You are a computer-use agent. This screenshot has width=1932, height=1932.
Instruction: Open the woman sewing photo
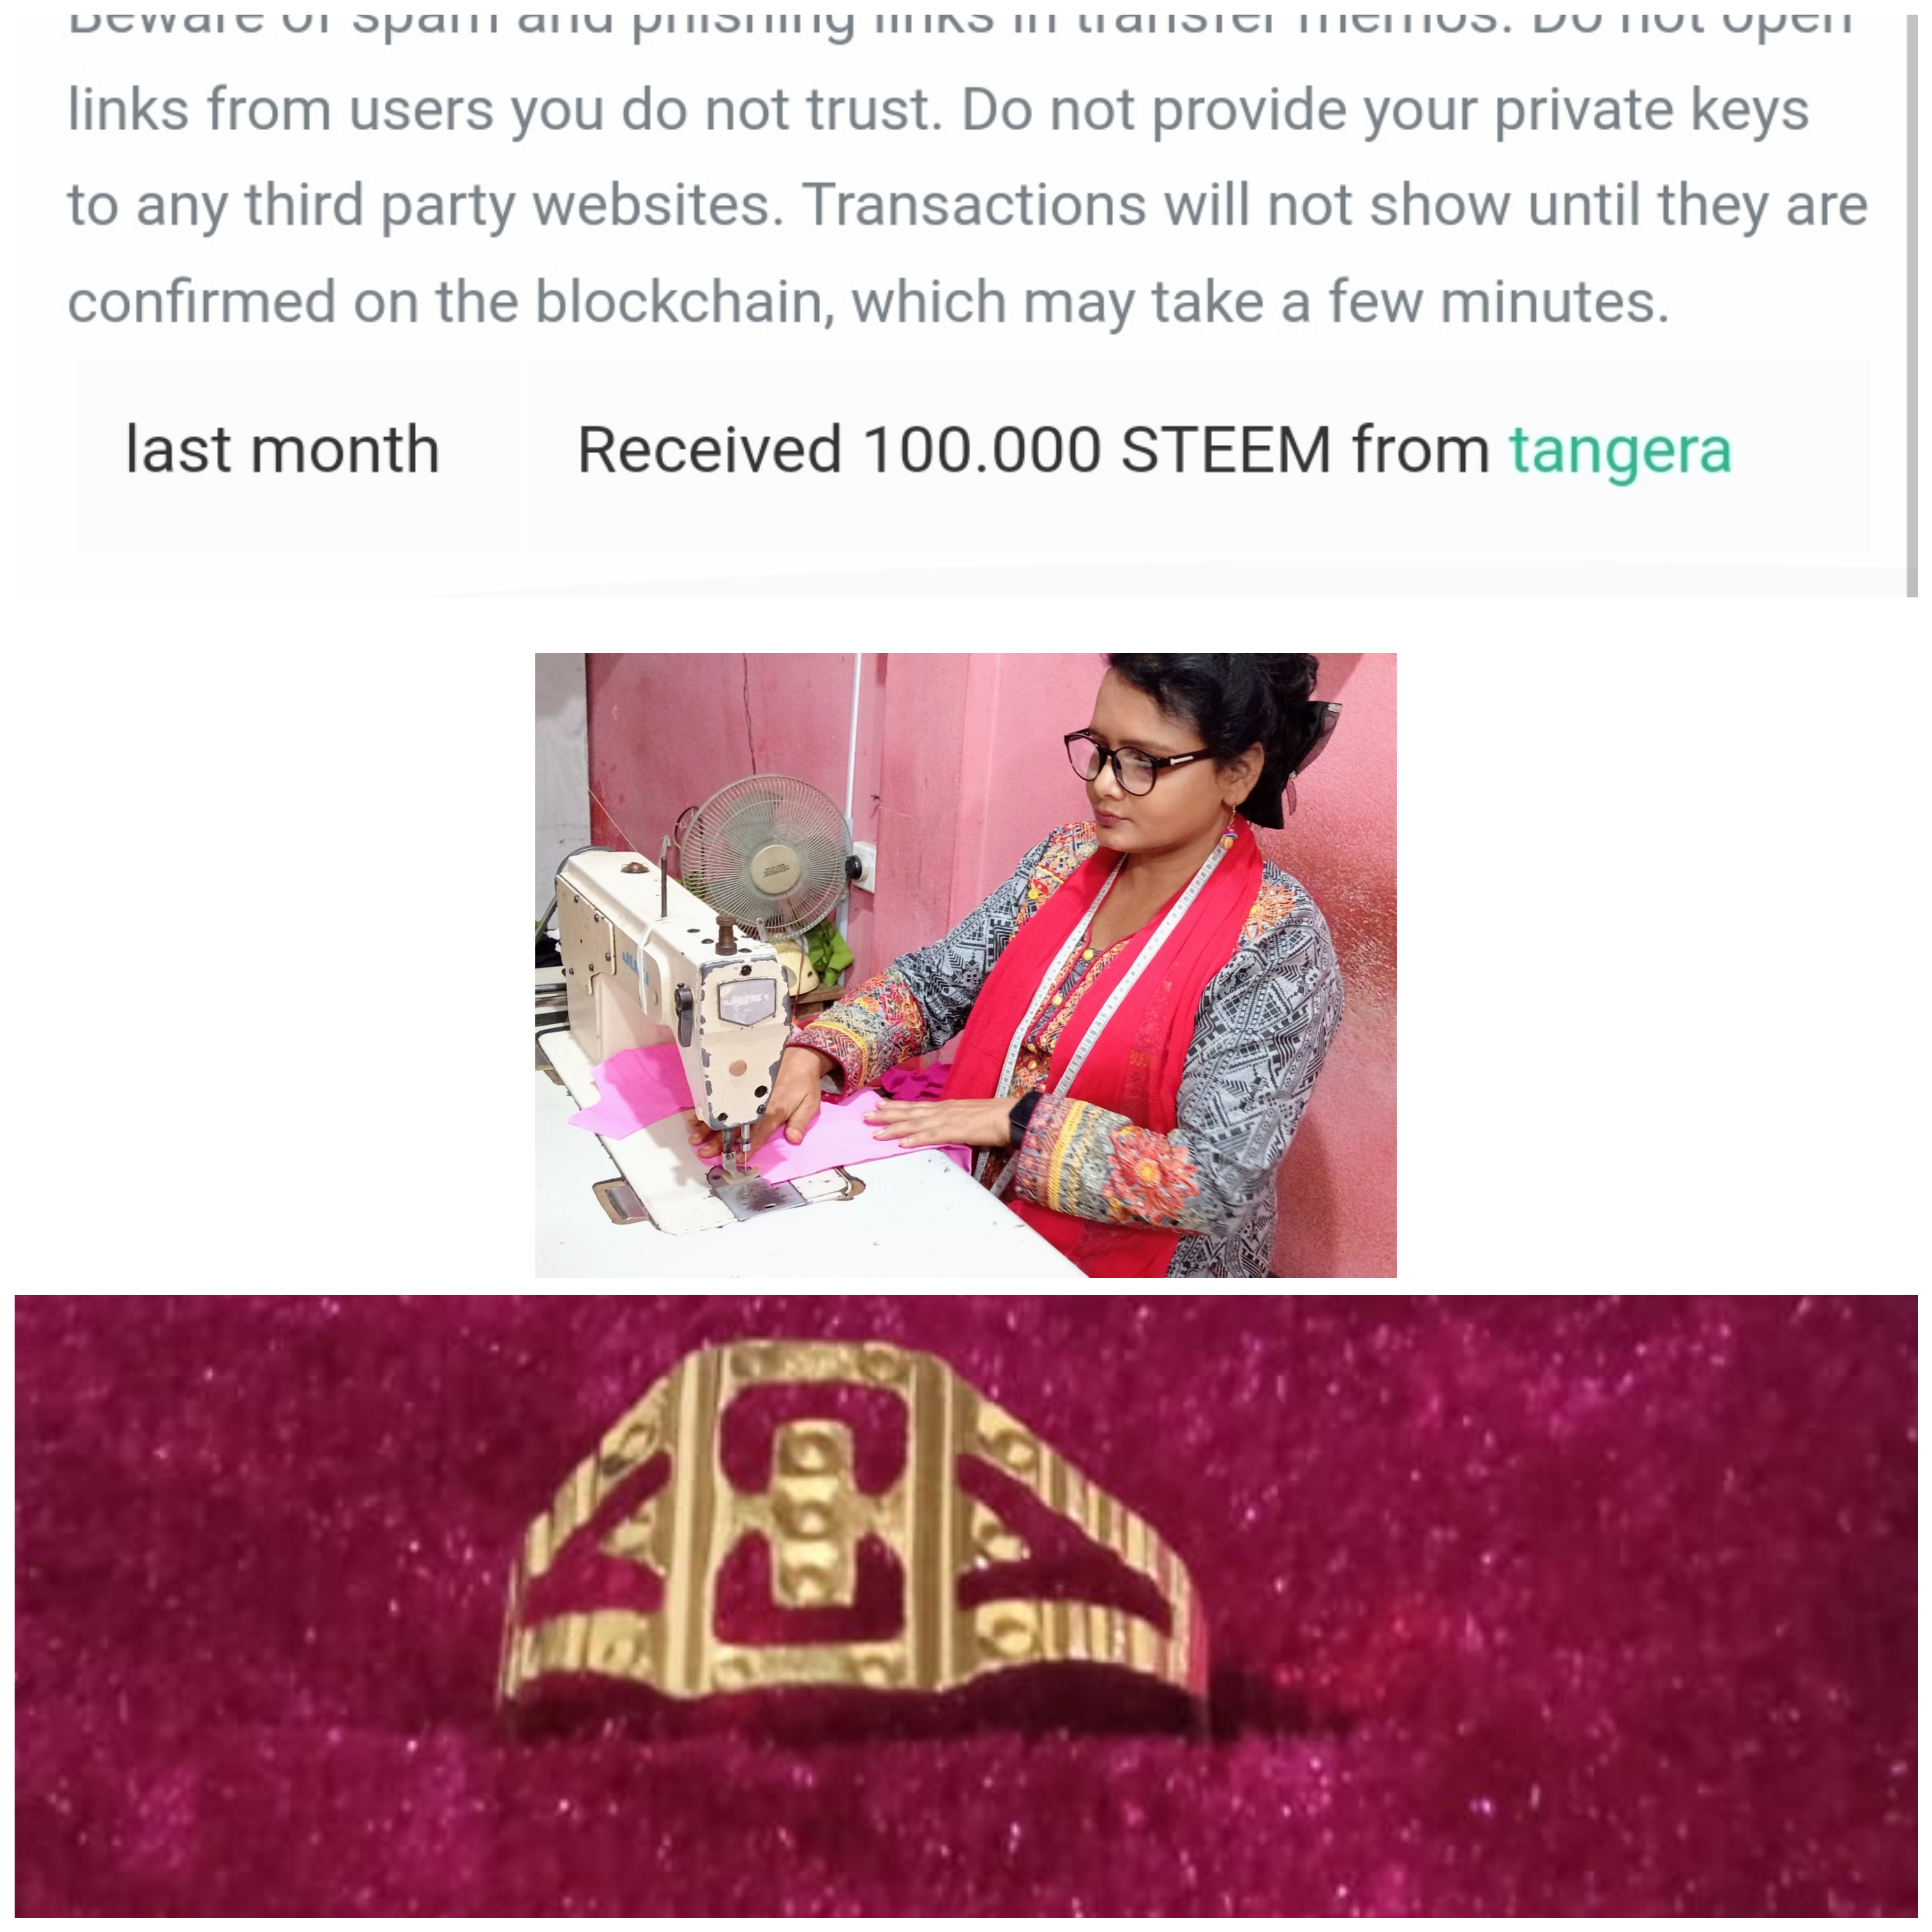[x=965, y=964]
